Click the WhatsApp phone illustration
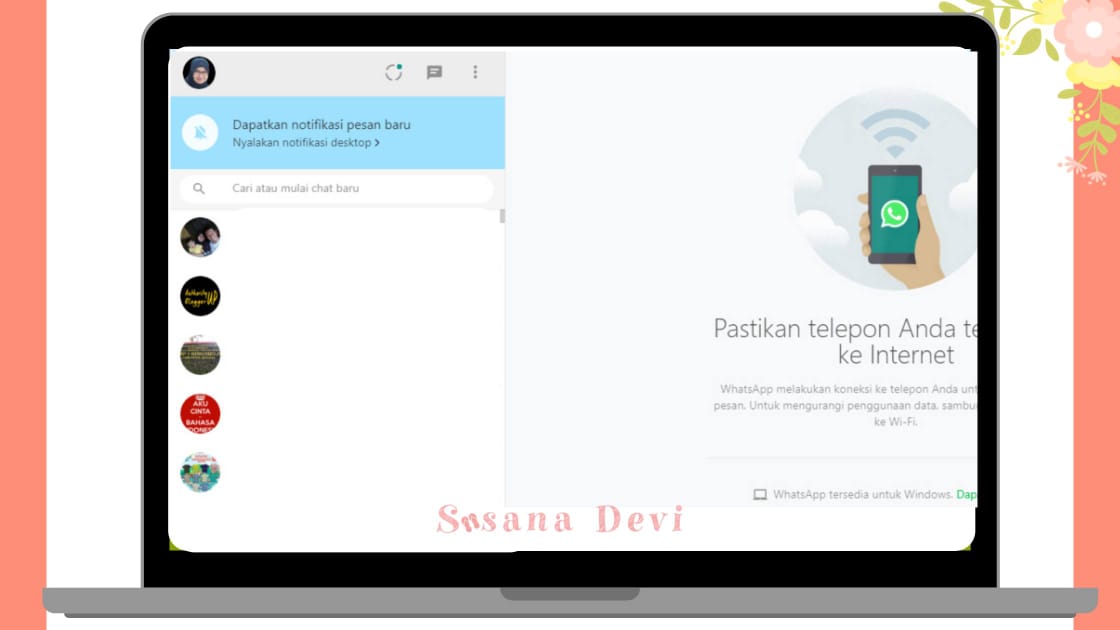 [886, 189]
